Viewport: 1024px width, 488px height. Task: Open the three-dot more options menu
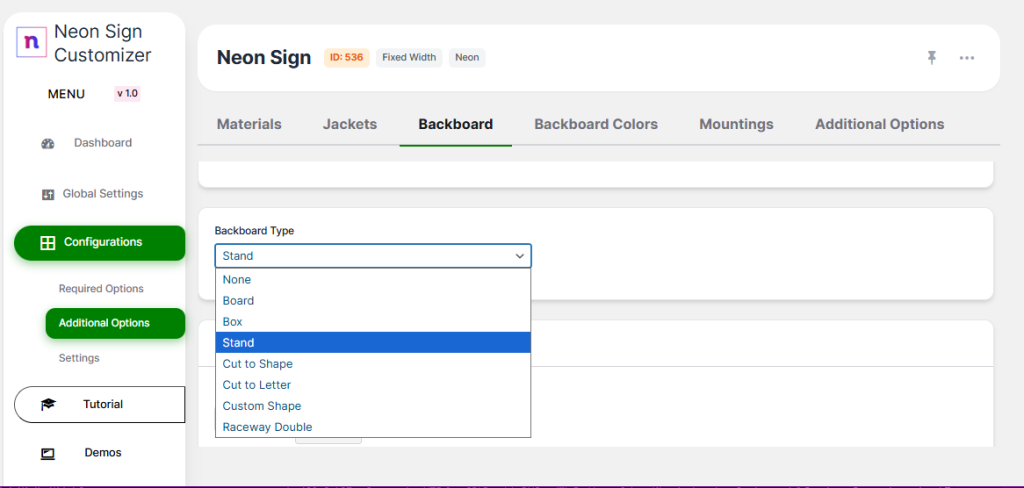coord(967,58)
